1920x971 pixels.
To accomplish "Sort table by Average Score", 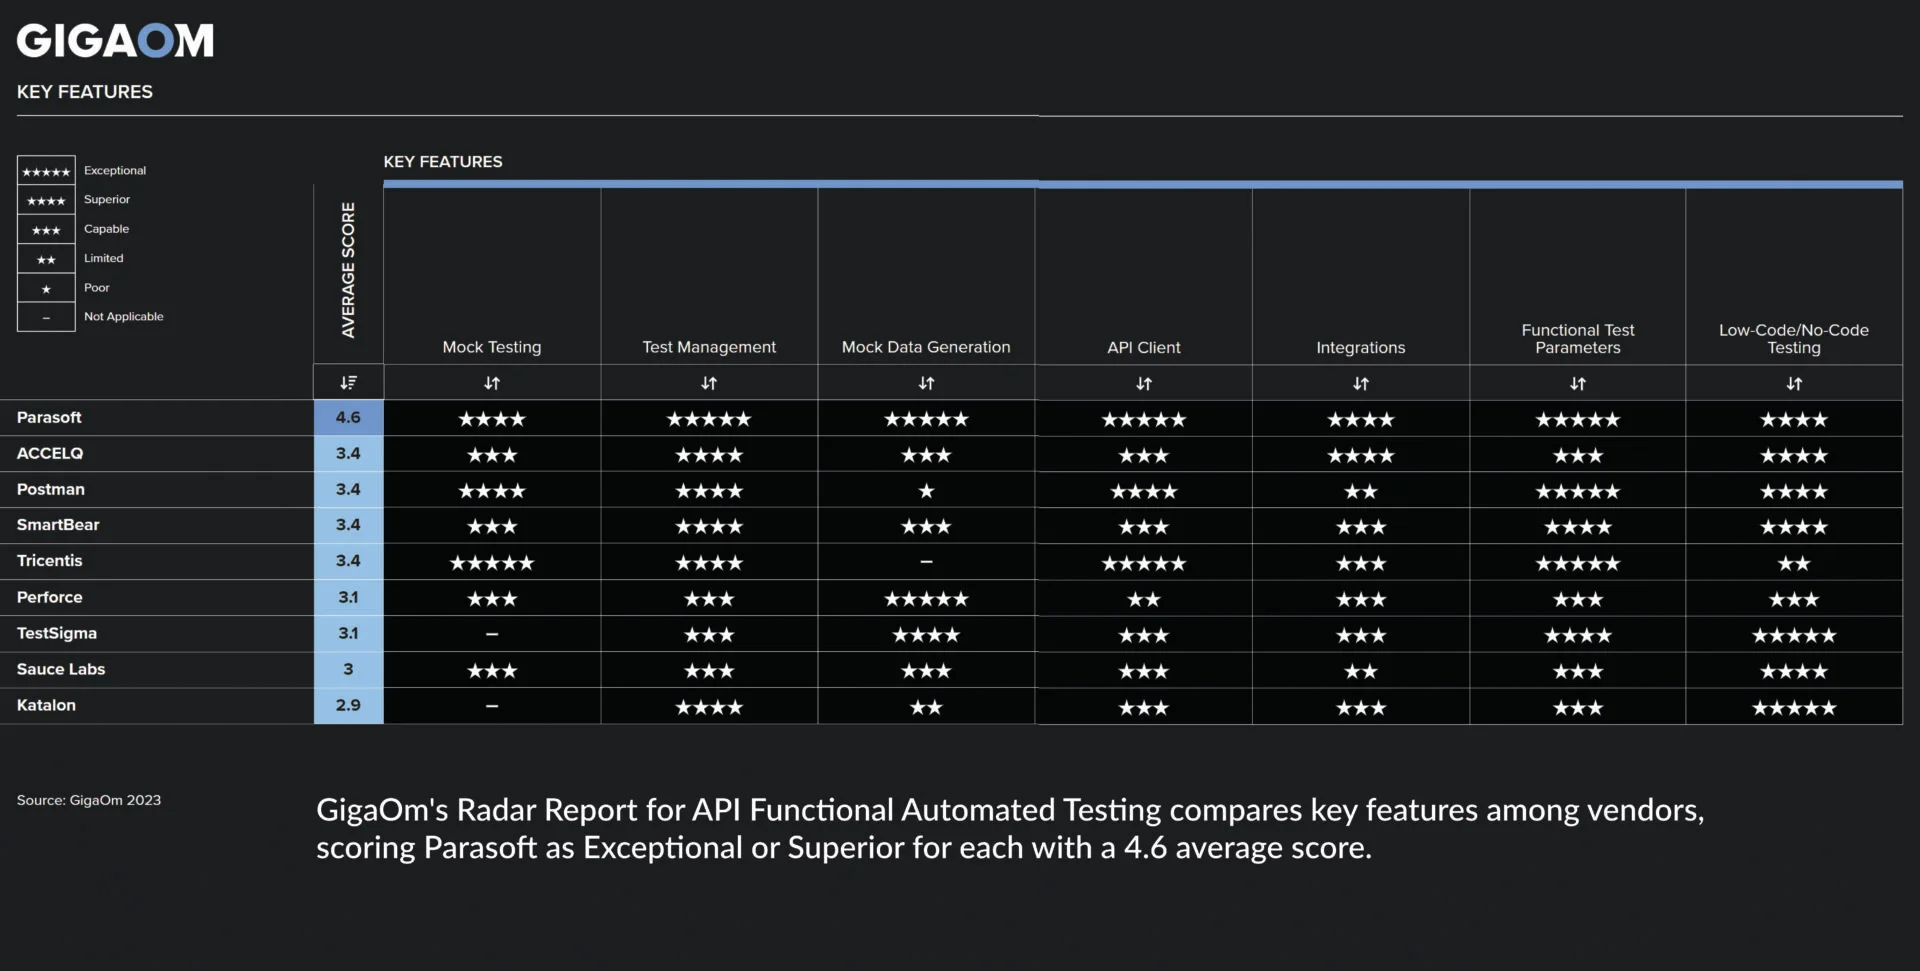I will [348, 383].
